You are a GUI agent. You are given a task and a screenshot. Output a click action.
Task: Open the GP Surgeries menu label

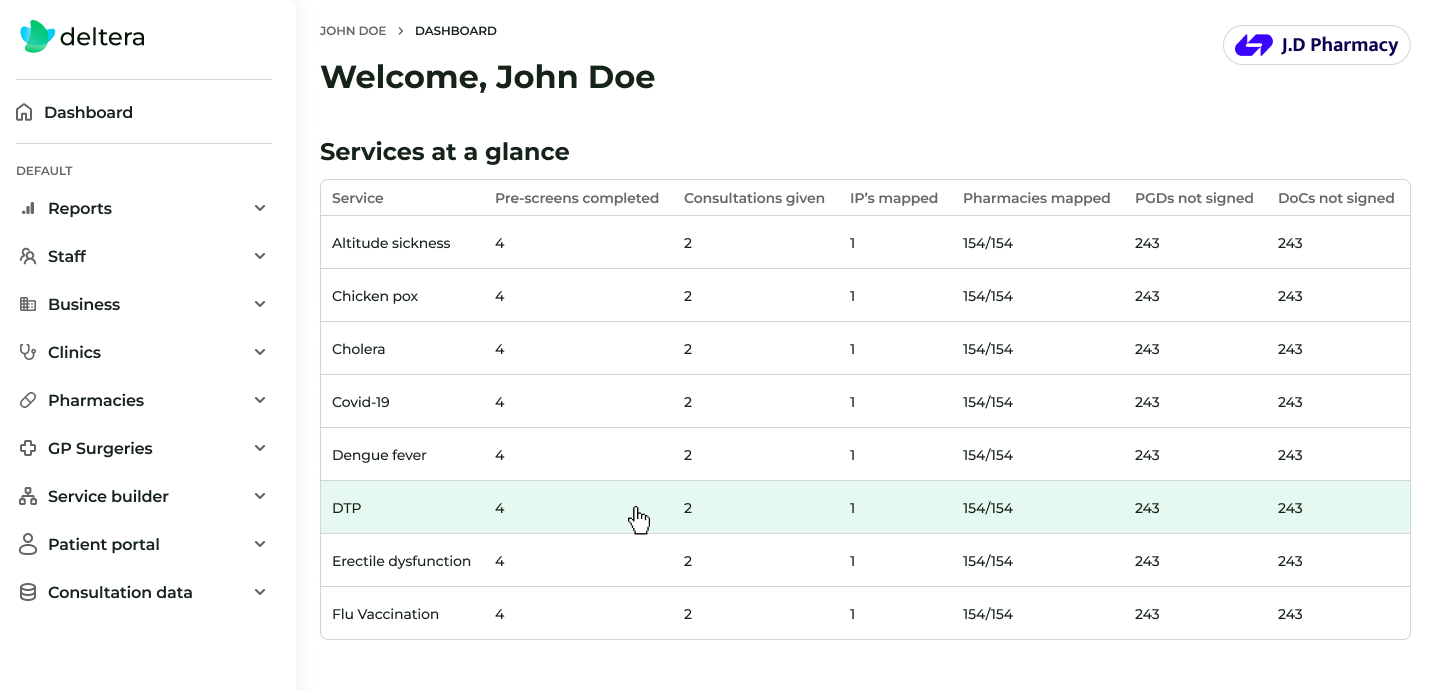point(100,448)
